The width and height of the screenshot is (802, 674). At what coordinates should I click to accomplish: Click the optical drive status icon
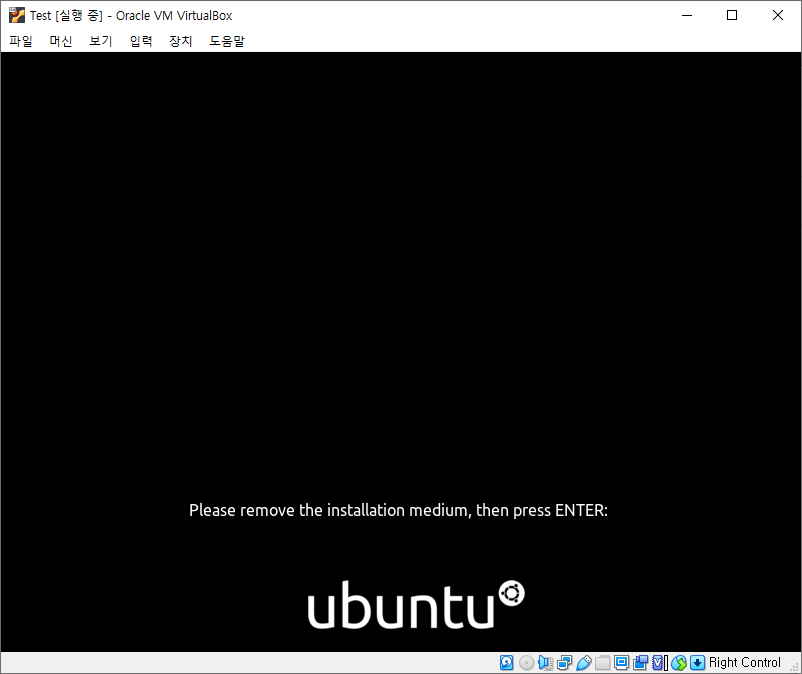pos(526,663)
